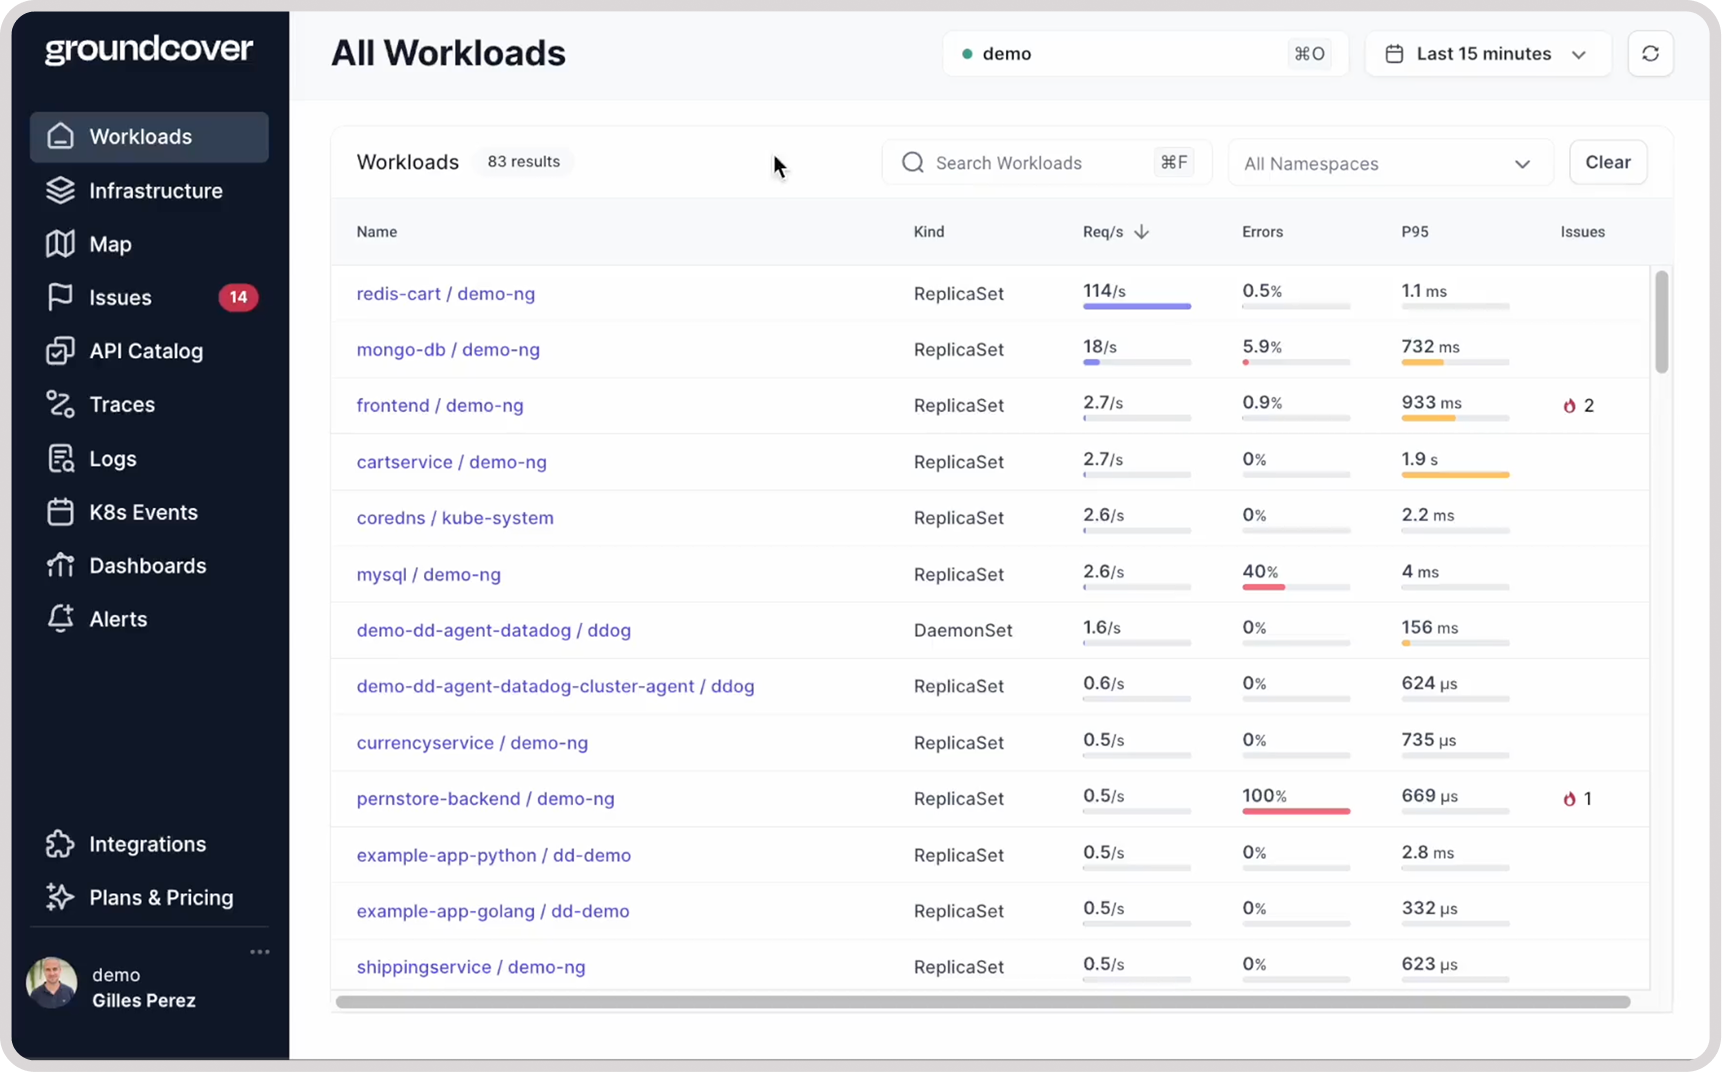Viewport: 1722px width, 1072px height.
Task: Open K8s Events calendar icon
Action: click(x=60, y=512)
